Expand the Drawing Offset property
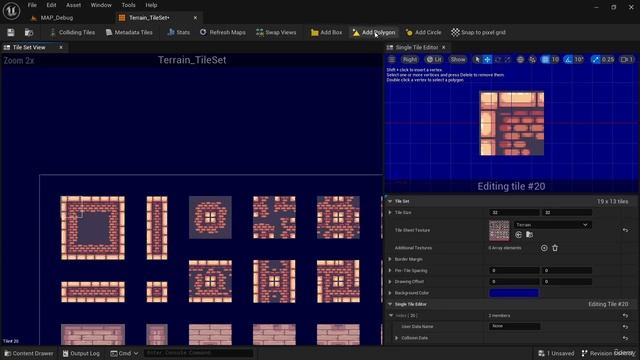Screen dimensions: 640x360 click(390, 282)
